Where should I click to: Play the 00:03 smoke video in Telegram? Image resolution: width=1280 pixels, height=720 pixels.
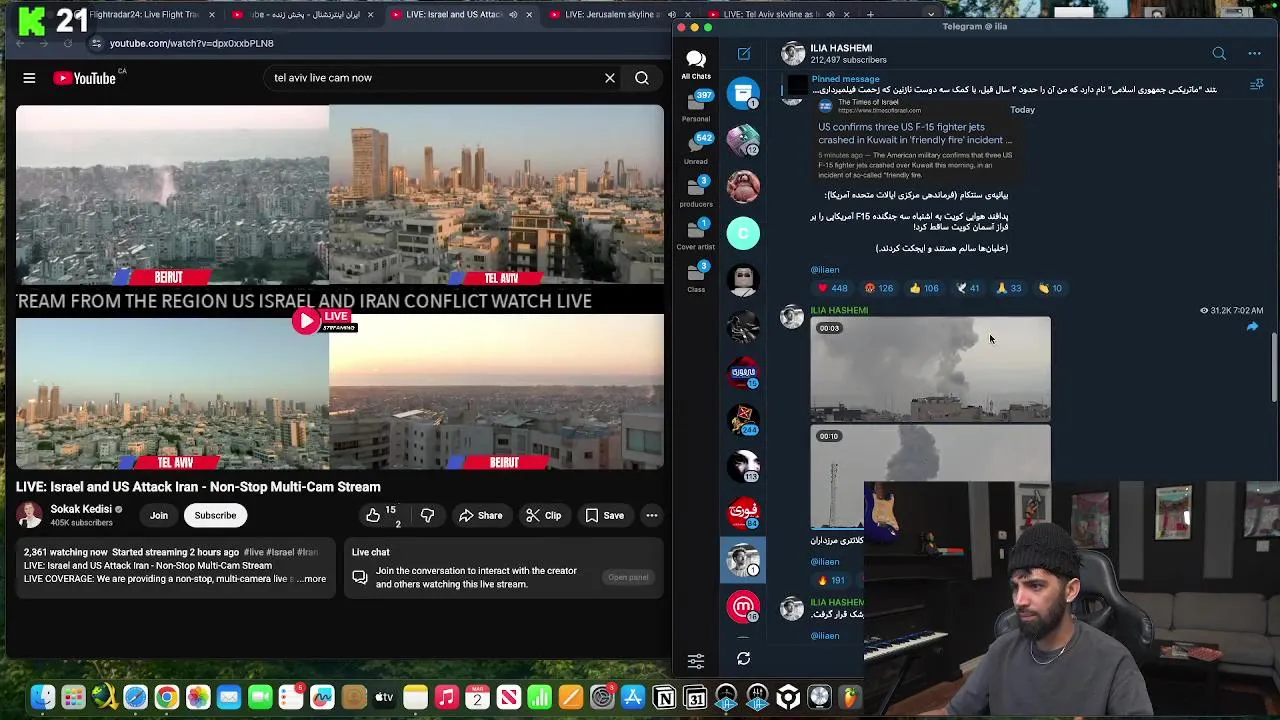tap(930, 369)
